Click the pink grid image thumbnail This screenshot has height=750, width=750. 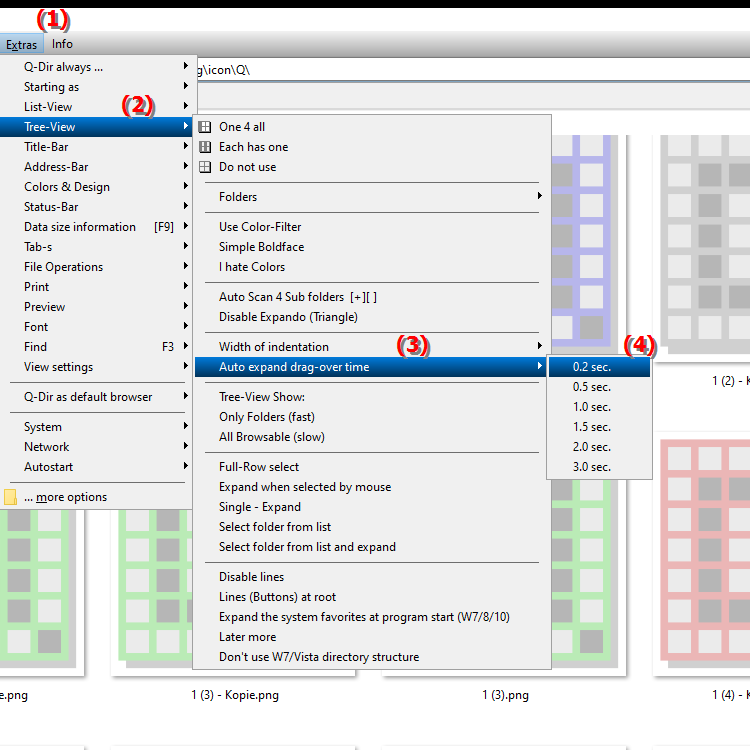705,552
